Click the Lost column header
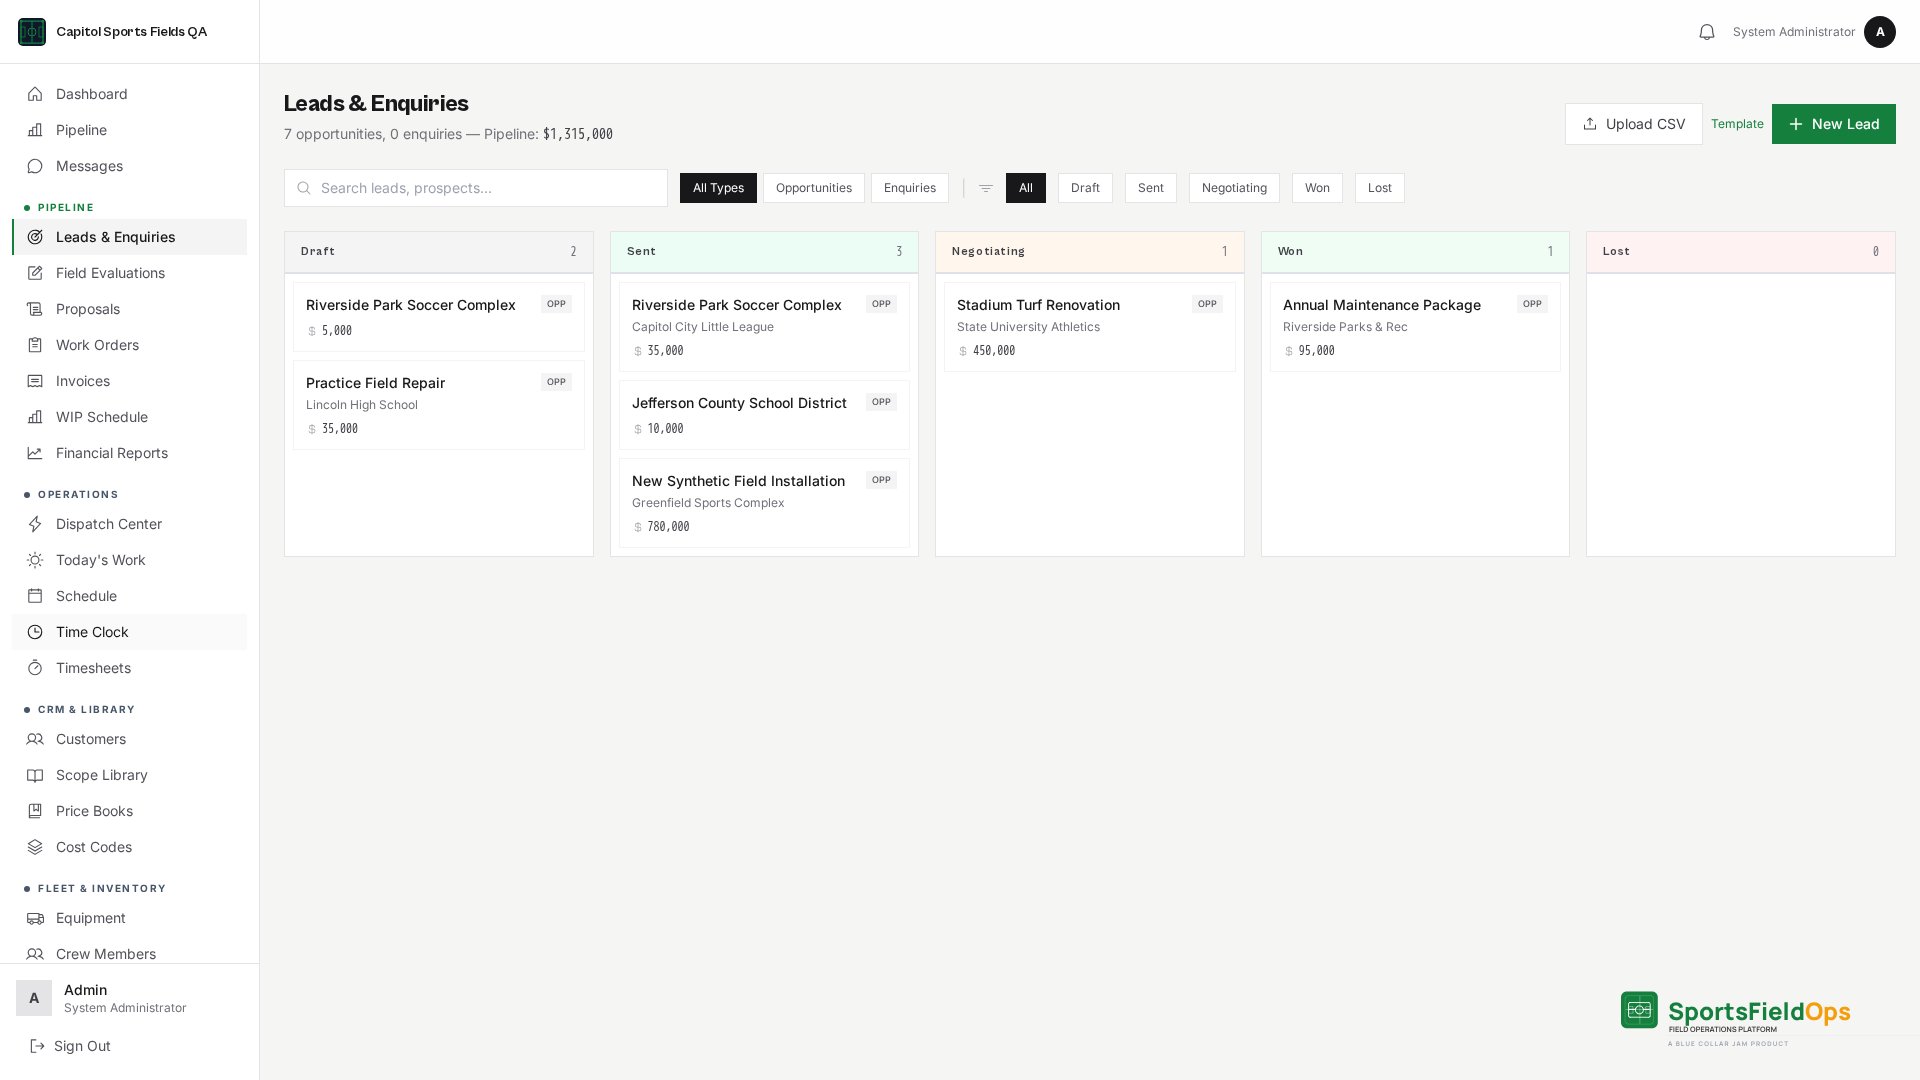The image size is (1920, 1080). [1741, 252]
